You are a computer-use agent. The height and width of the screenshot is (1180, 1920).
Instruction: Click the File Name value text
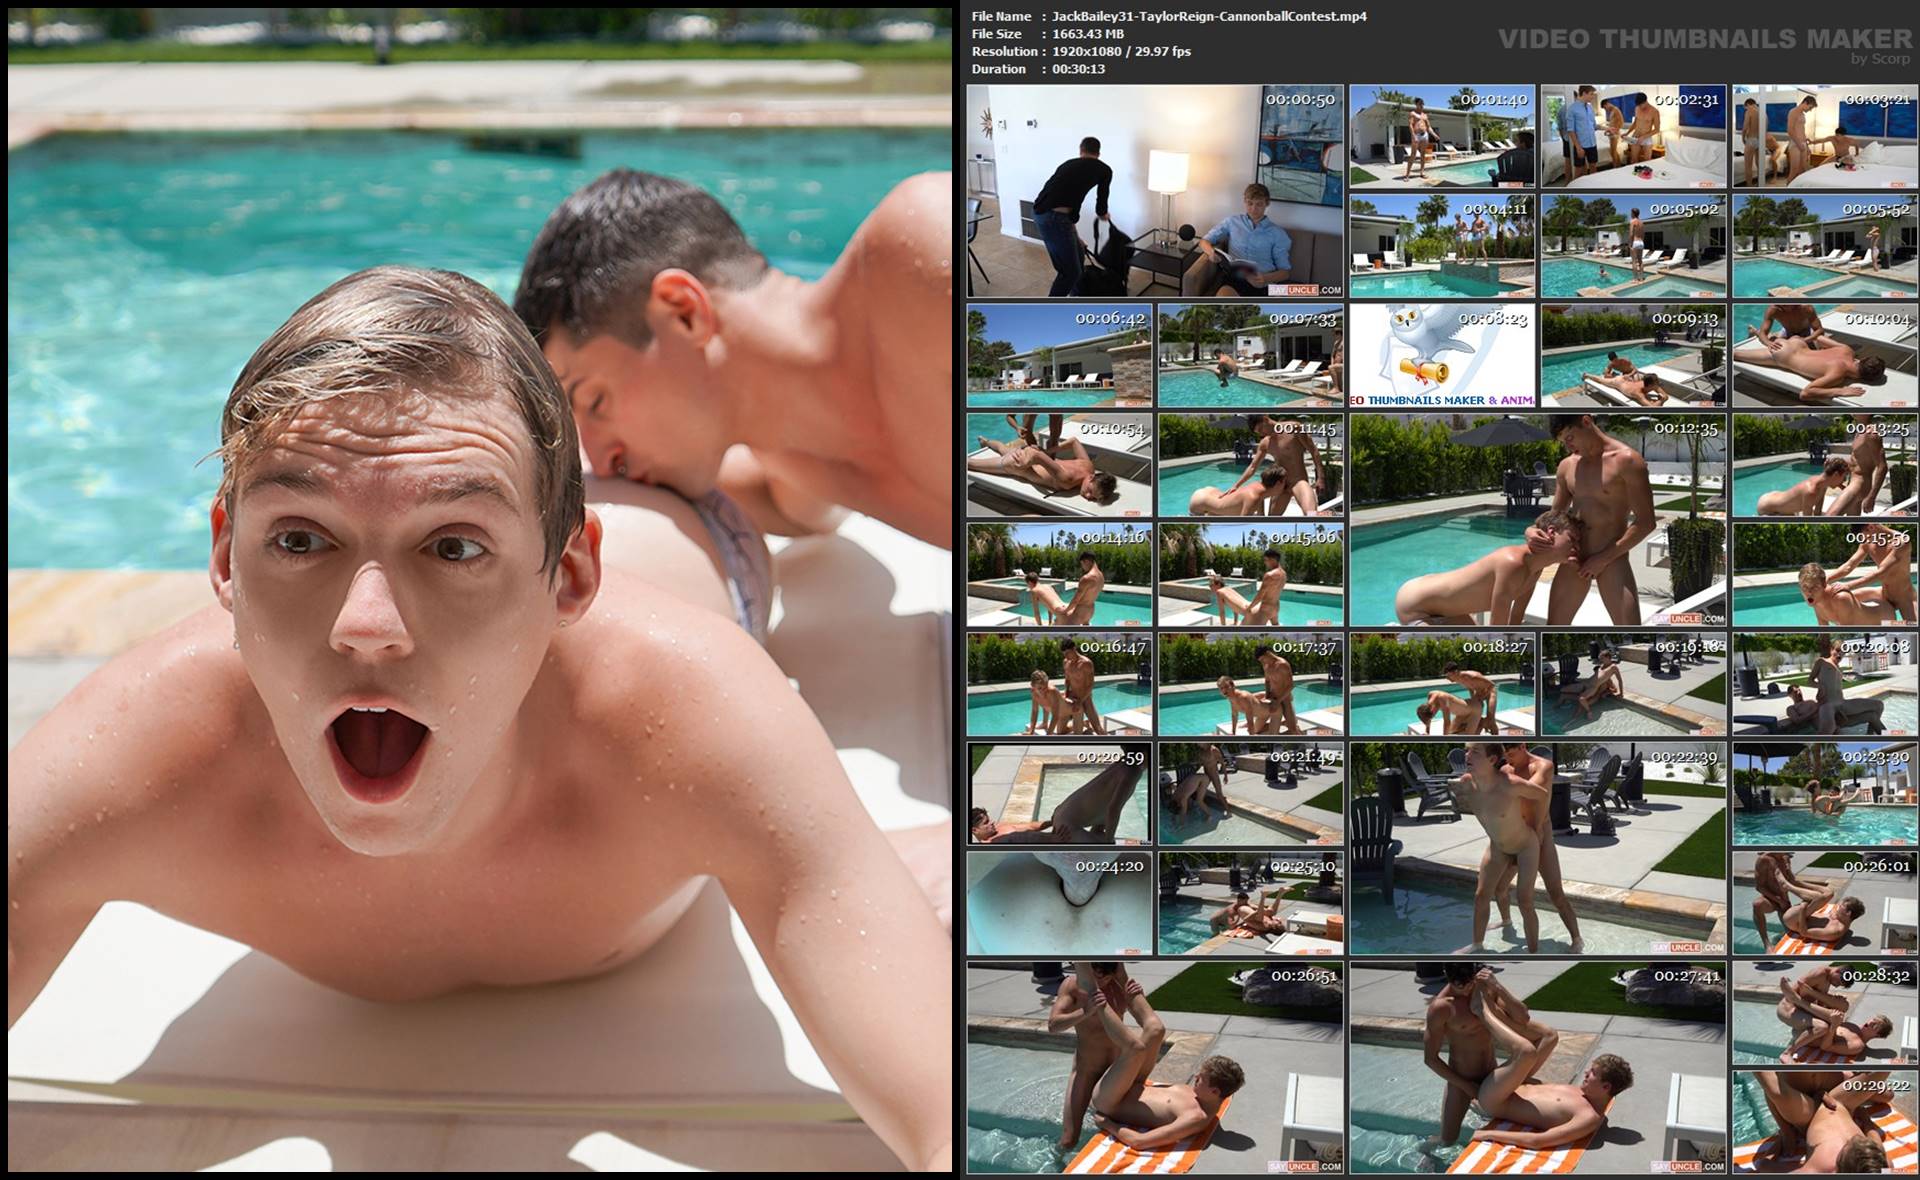1208,16
